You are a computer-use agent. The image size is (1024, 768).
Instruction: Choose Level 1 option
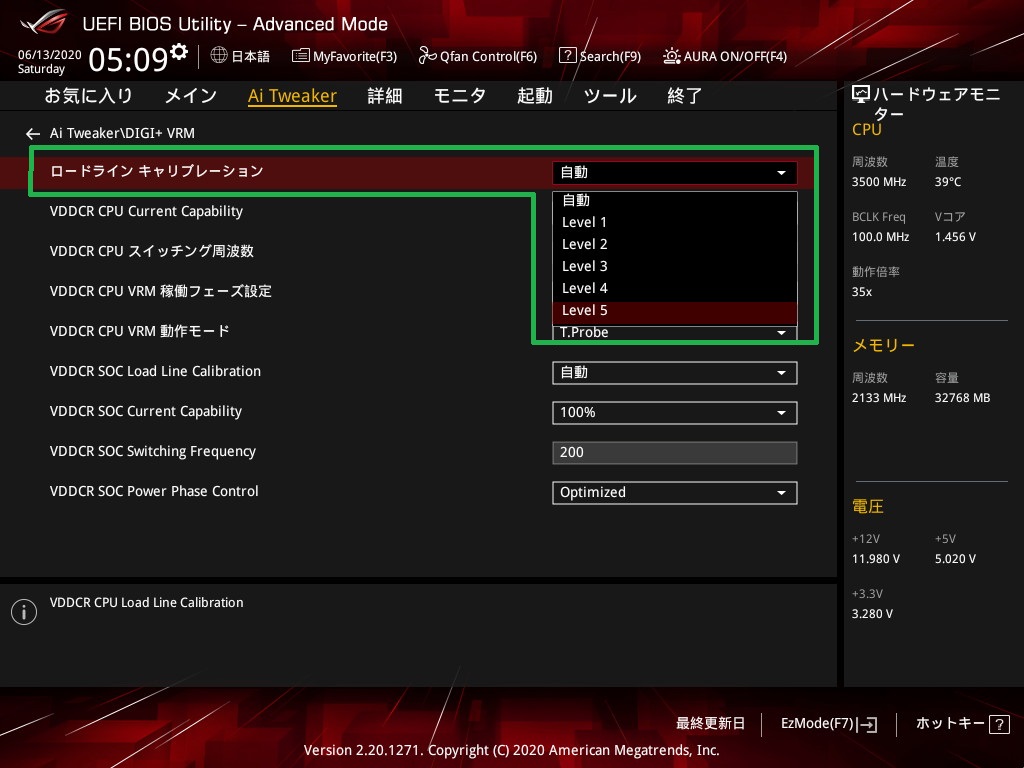675,222
